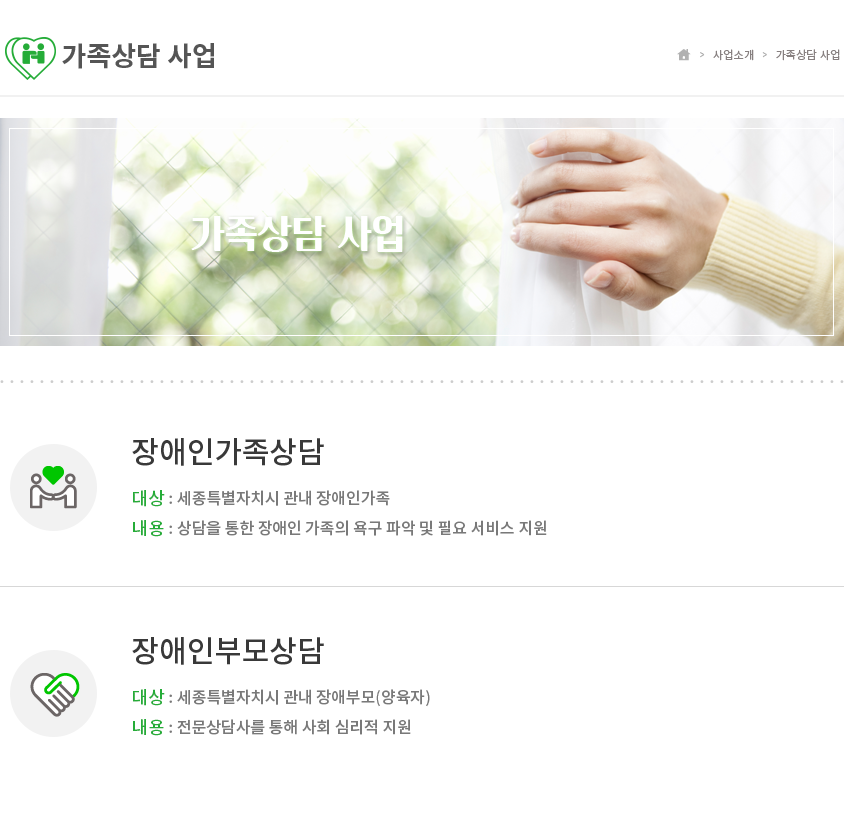Click the green 대상 label under 장애인가족상담
The height and width of the screenshot is (822, 844).
(x=148, y=498)
